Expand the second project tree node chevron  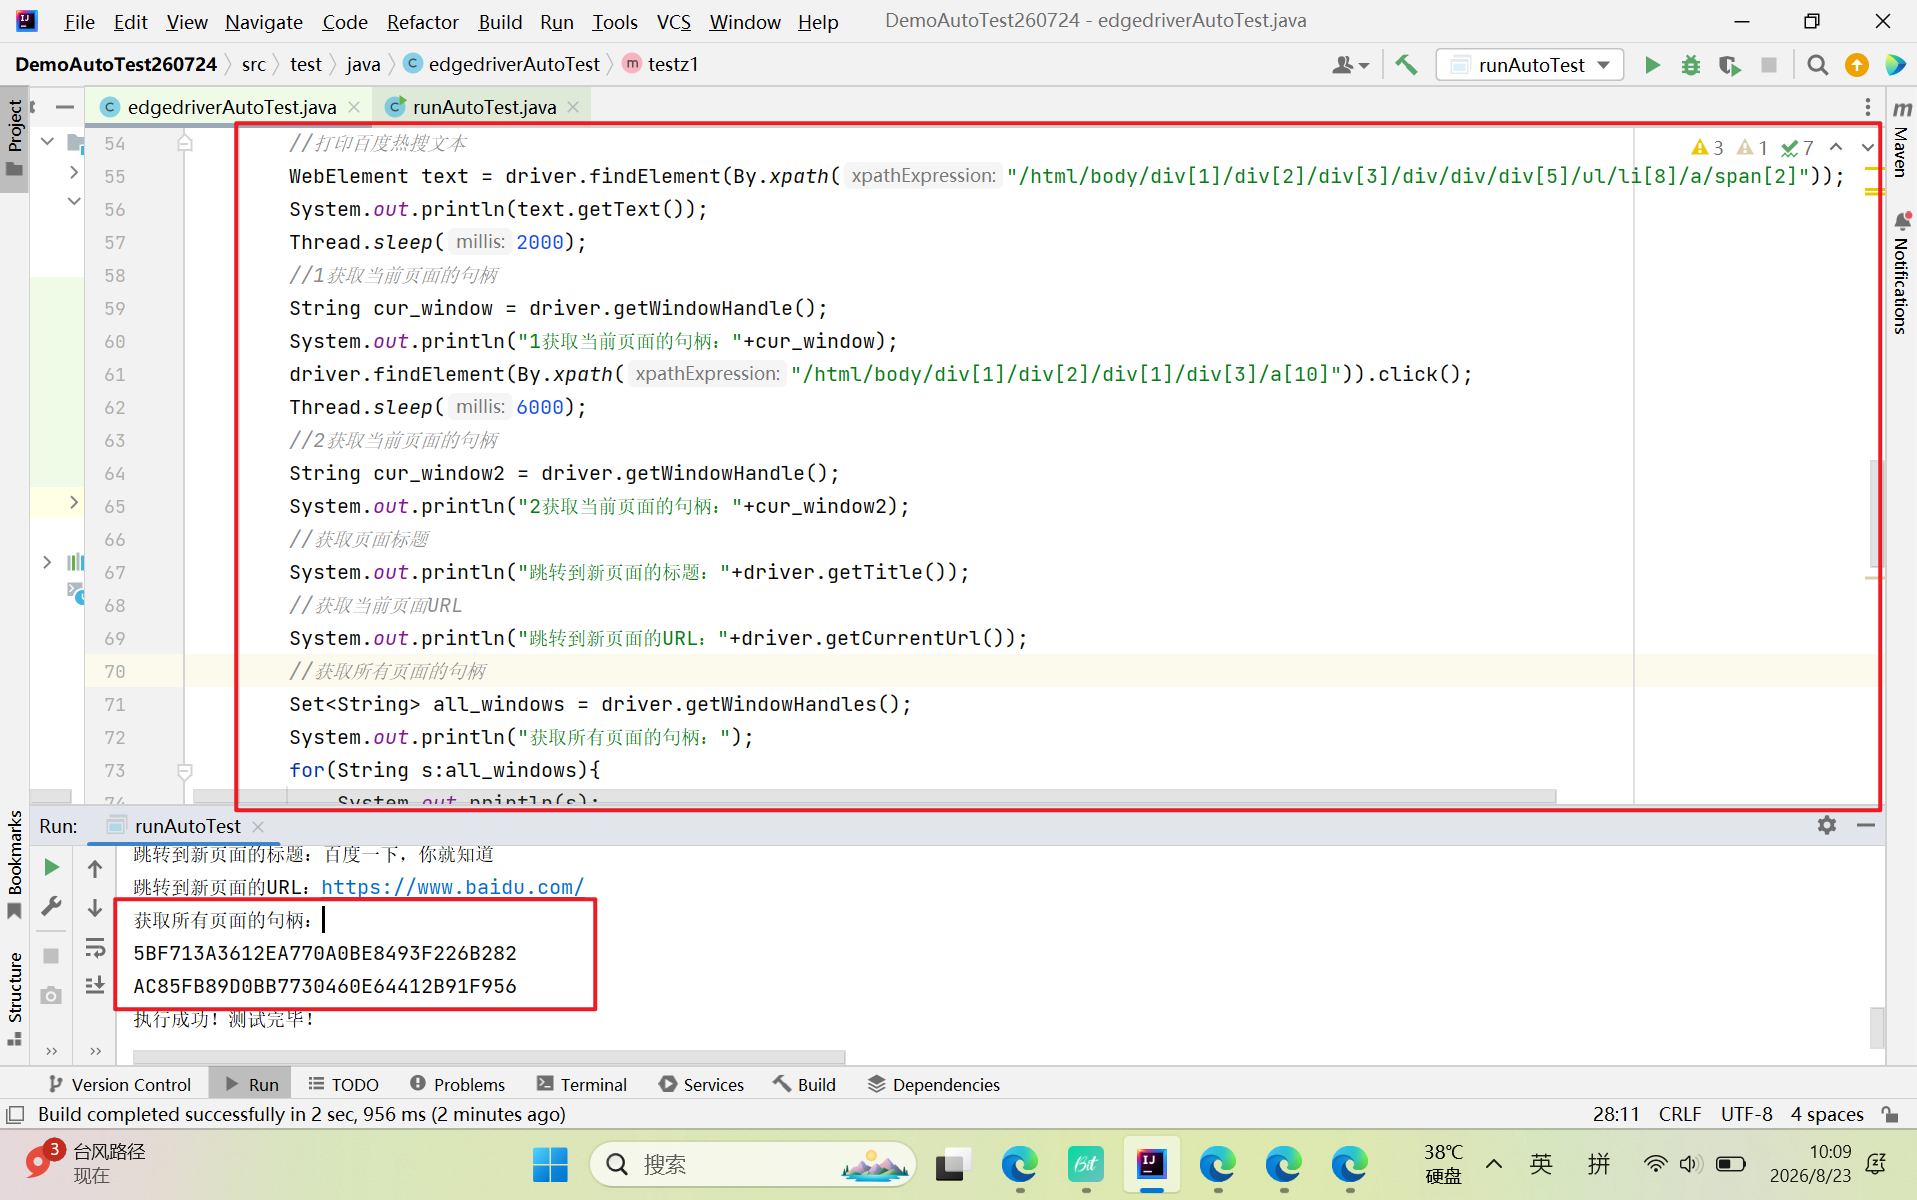coord(74,173)
